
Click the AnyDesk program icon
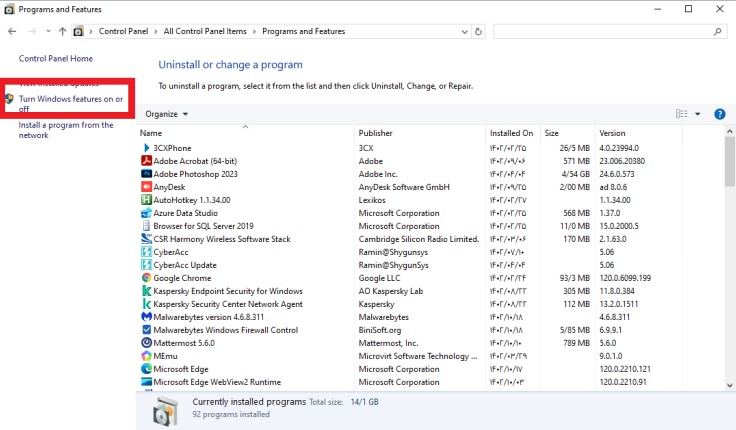pyautogui.click(x=146, y=187)
